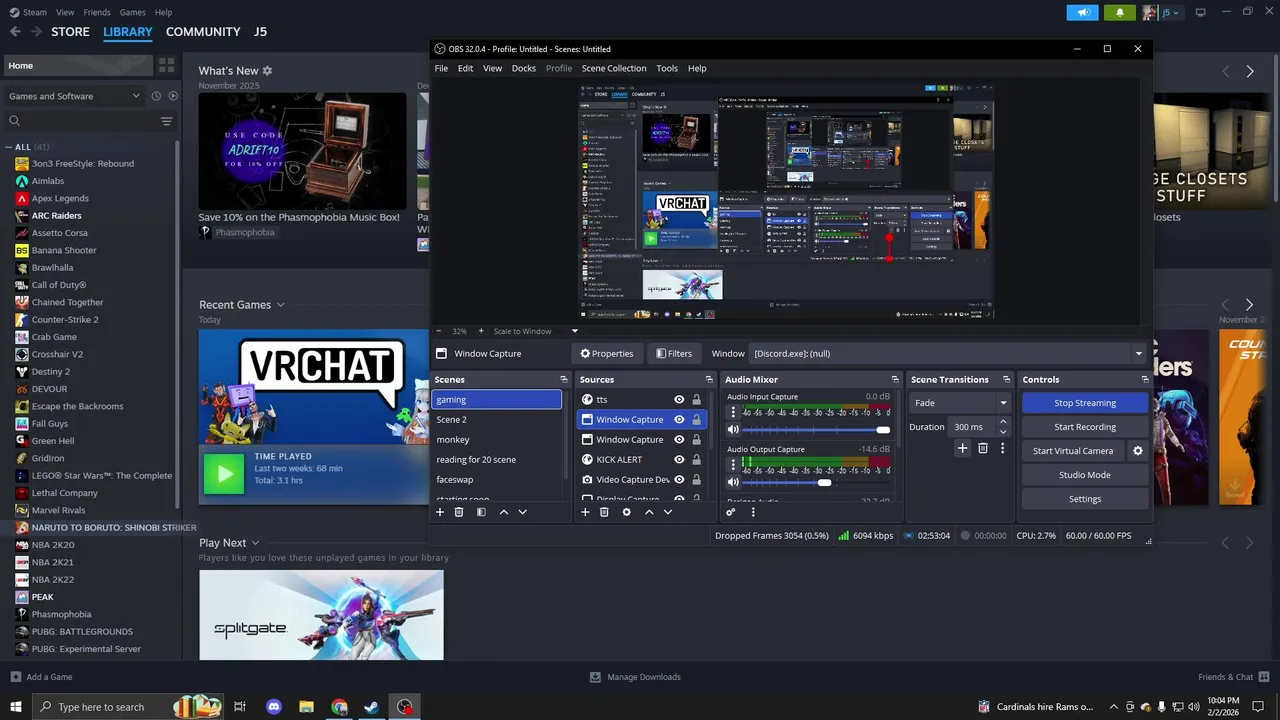Image resolution: width=1280 pixels, height=720 pixels.
Task: Open virtual camera settings gear
Action: (x=1137, y=451)
